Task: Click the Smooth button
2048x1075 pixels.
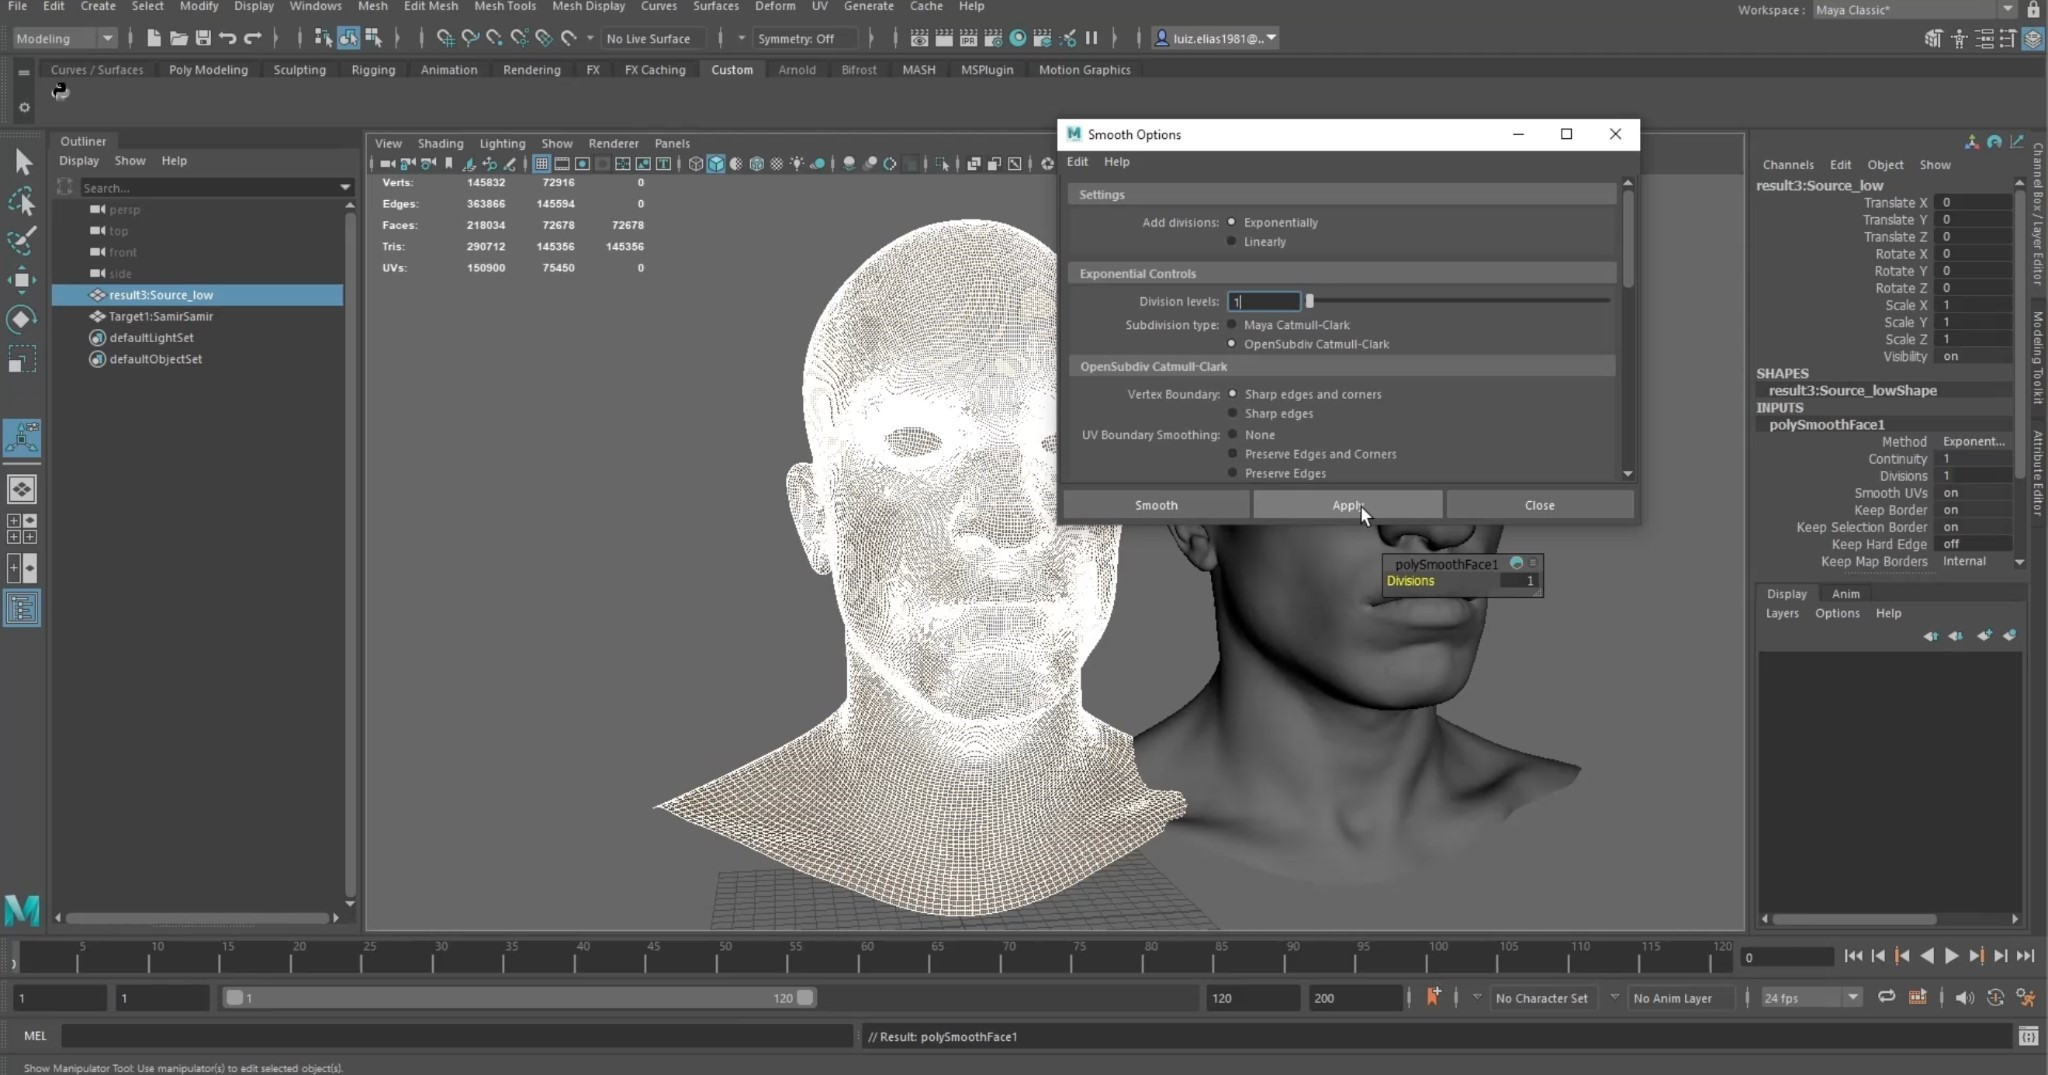Action: (1156, 505)
